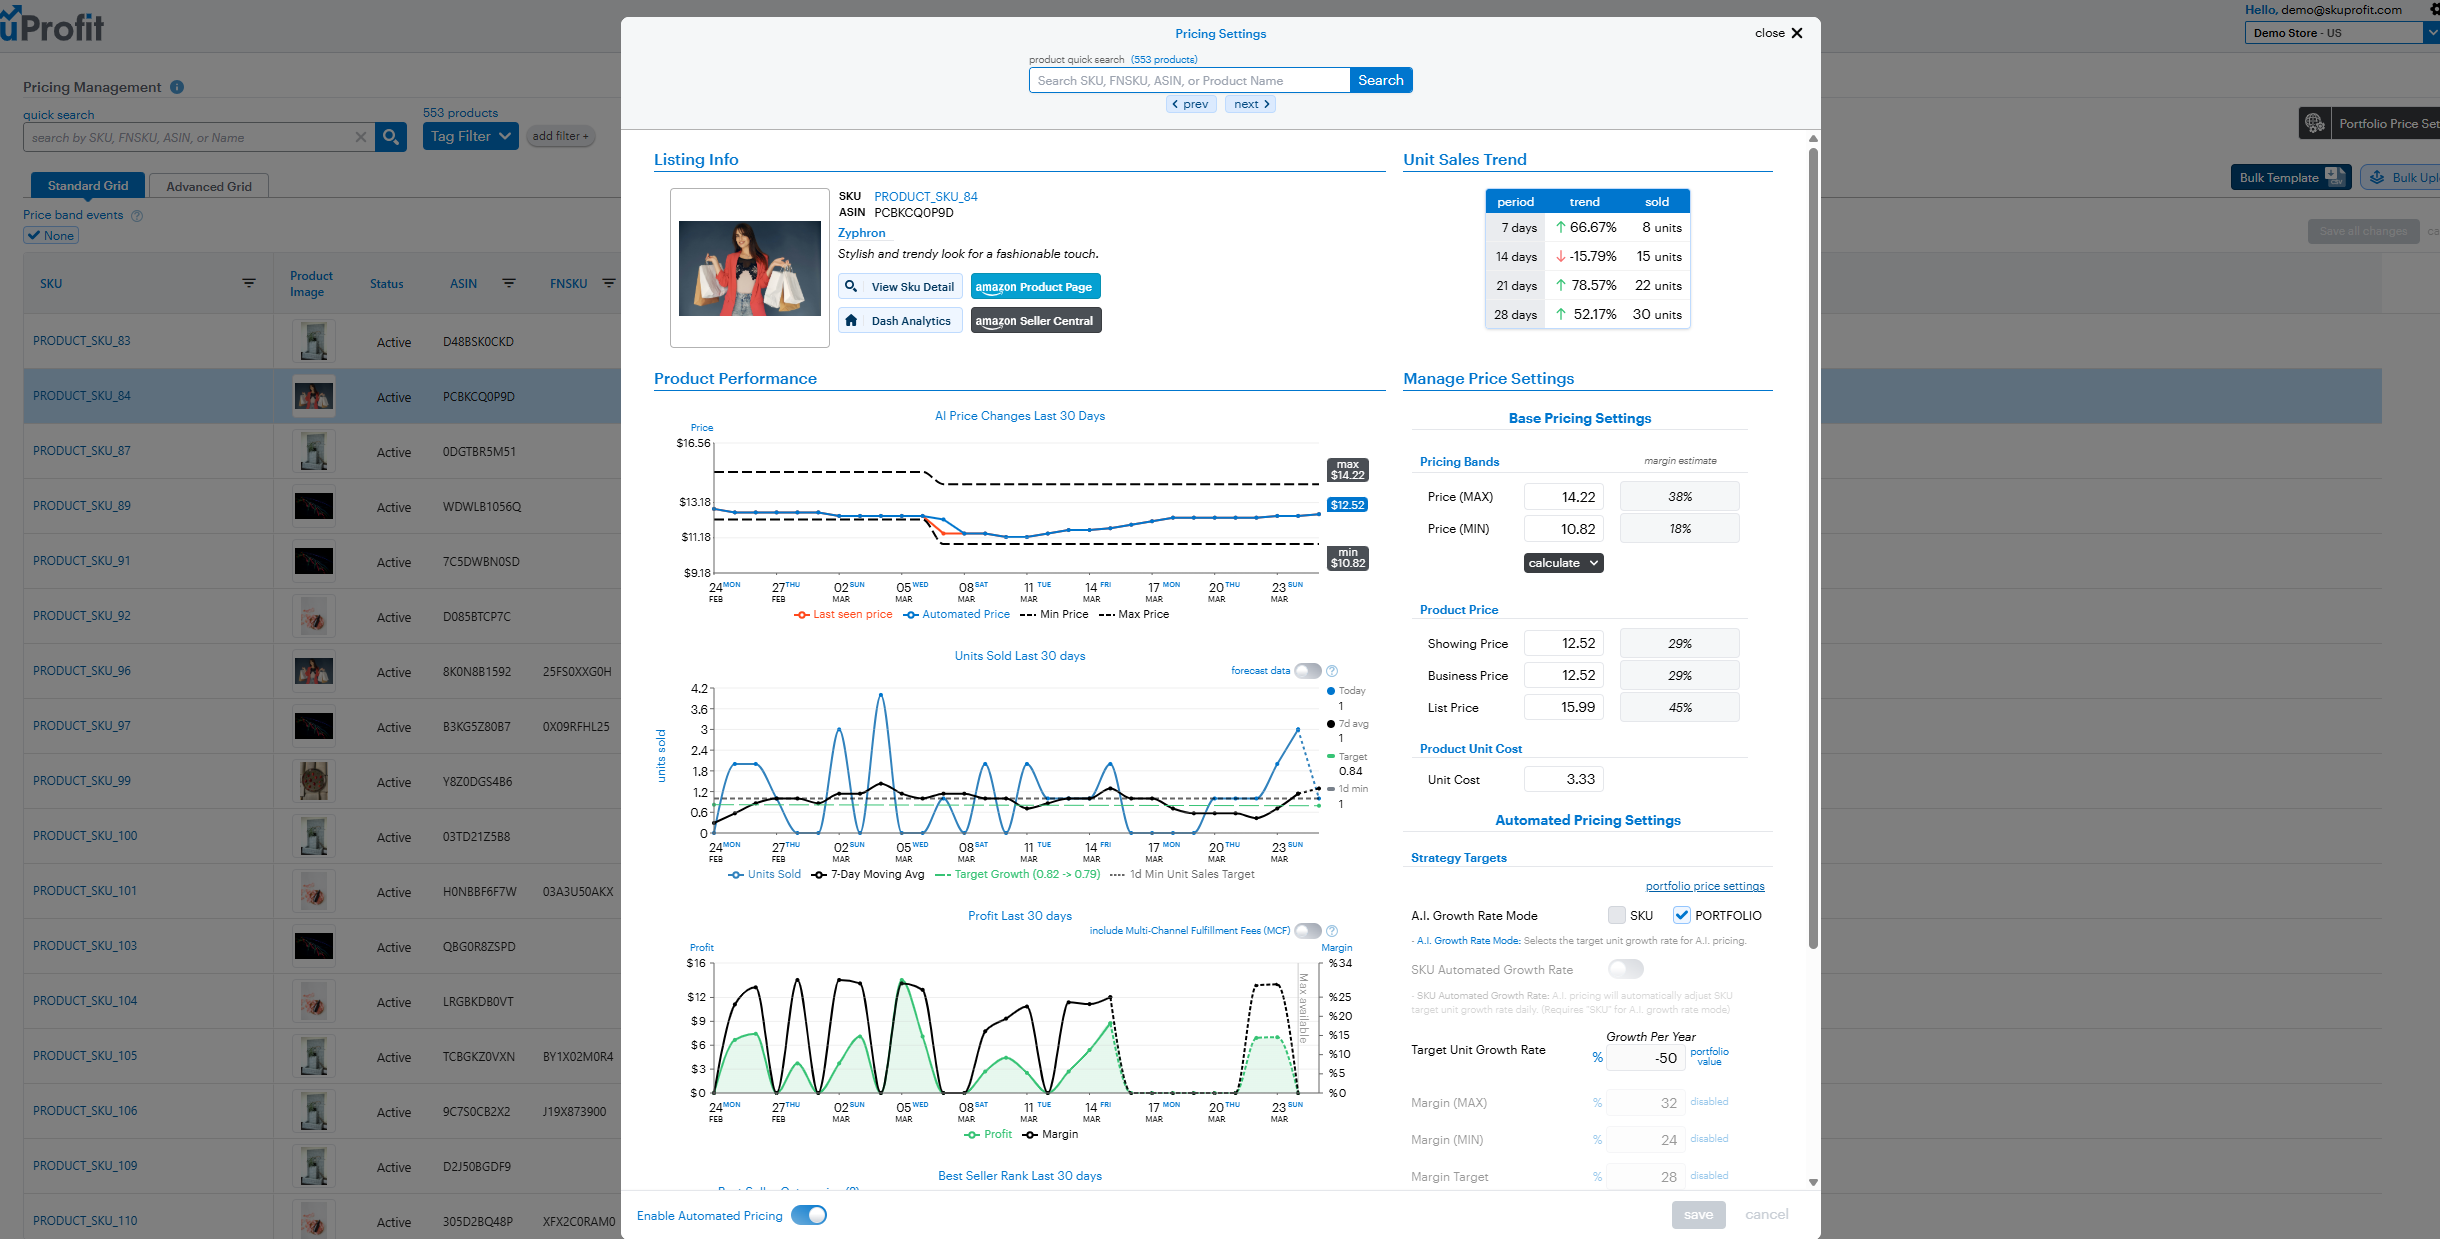Click the CSV download icon on Bulk Template
Viewport: 2440px width, 1239px height.
(2335, 177)
